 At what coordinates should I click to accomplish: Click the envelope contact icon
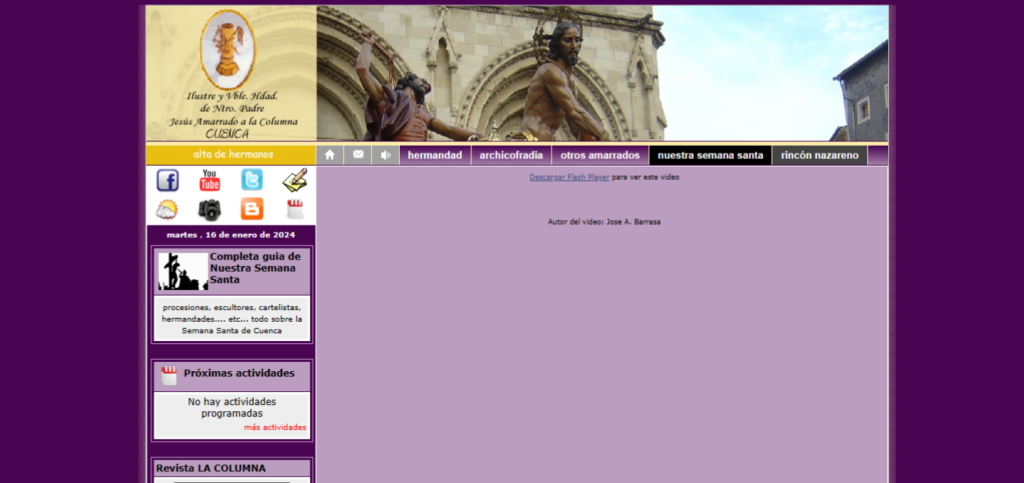tap(358, 155)
